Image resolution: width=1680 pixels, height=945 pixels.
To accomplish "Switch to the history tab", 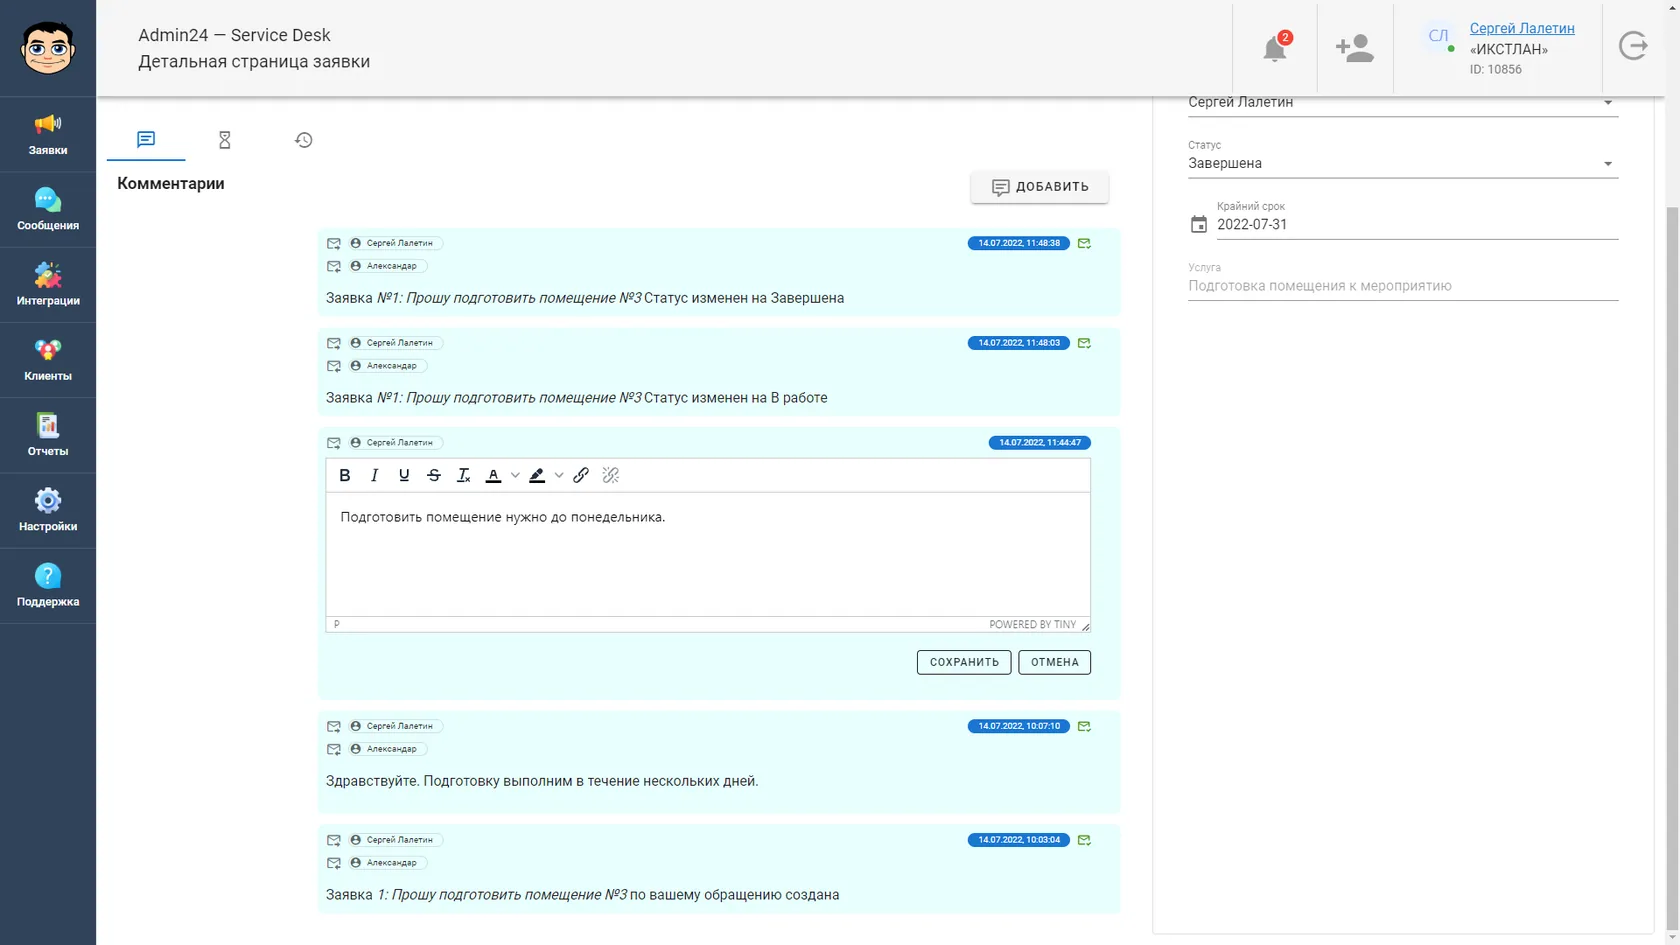I will pyautogui.click(x=304, y=139).
